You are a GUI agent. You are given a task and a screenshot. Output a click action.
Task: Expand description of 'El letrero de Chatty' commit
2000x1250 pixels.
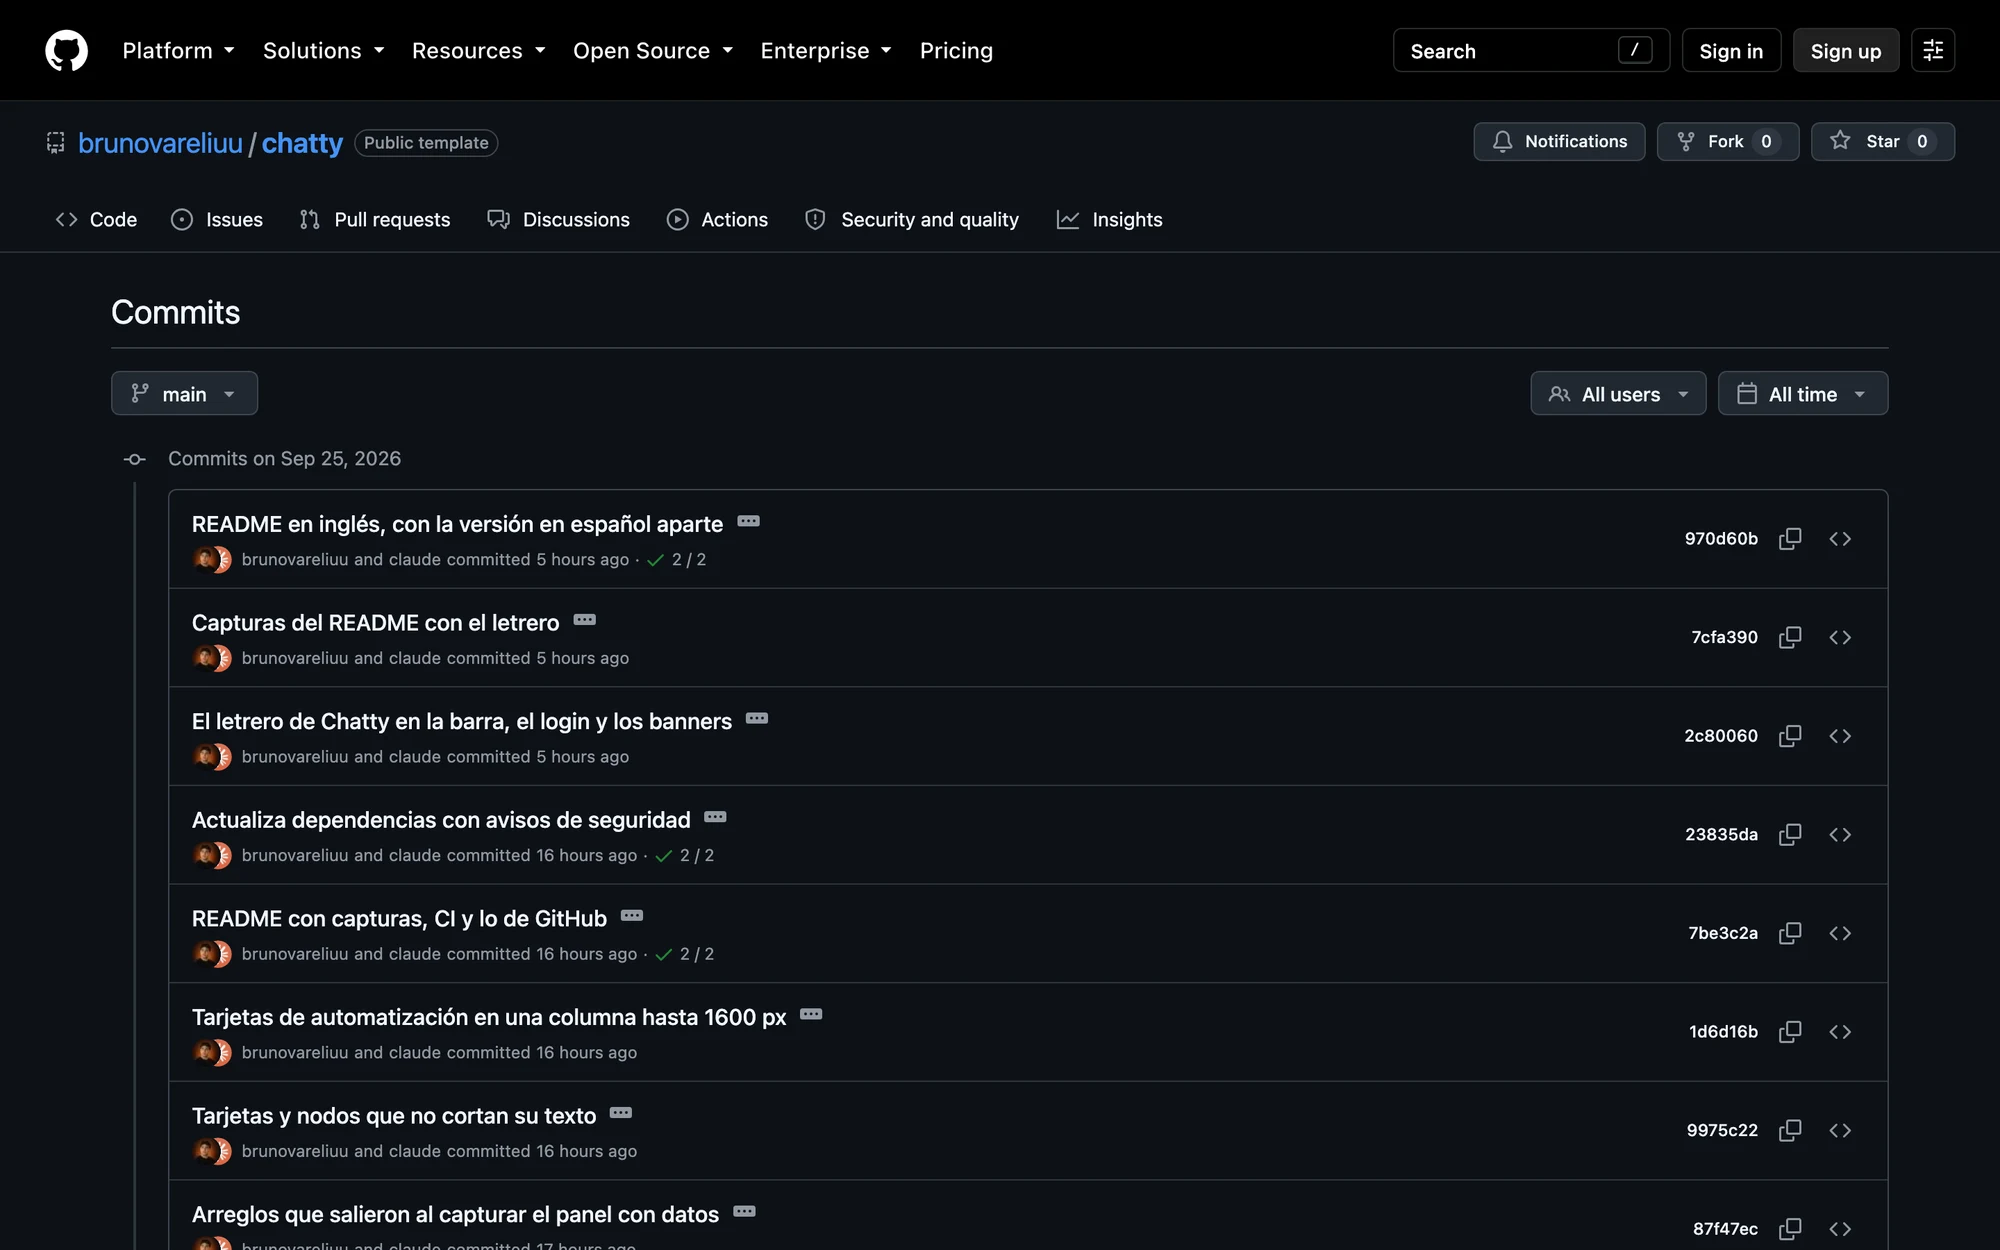[757, 718]
